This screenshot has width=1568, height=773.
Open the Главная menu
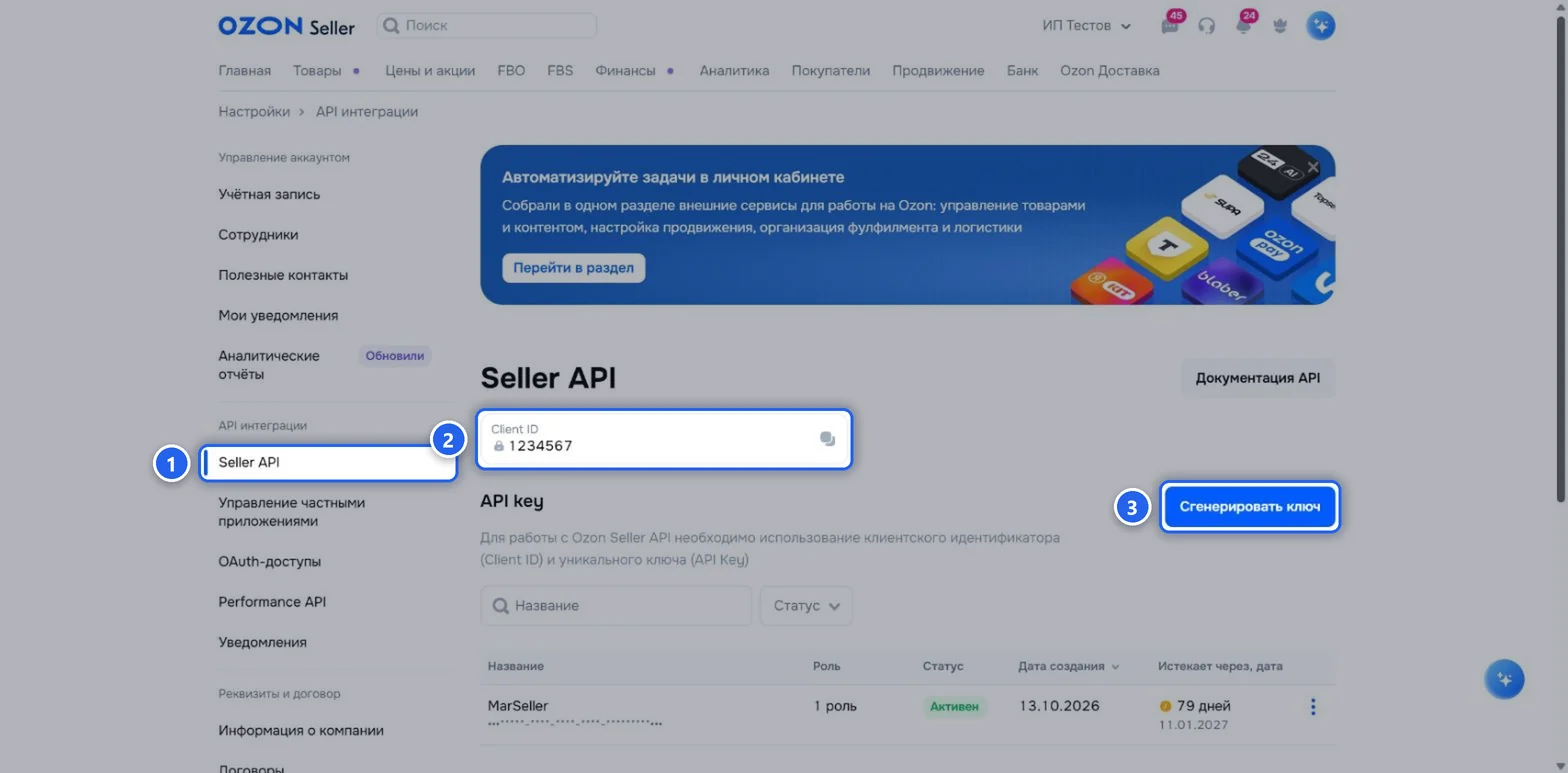click(245, 71)
